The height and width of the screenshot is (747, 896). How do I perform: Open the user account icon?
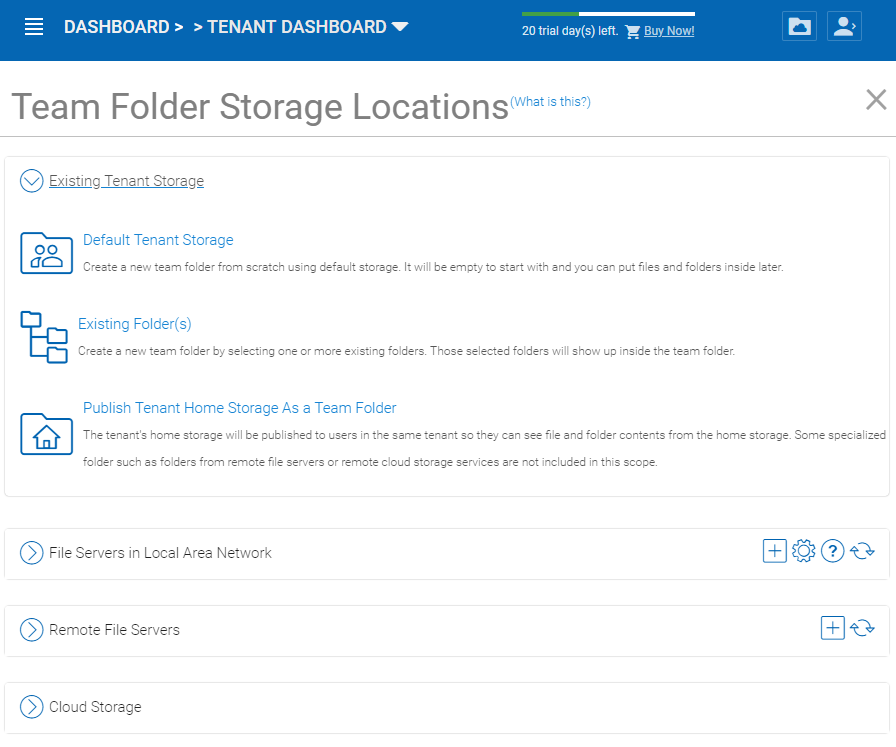(x=844, y=26)
